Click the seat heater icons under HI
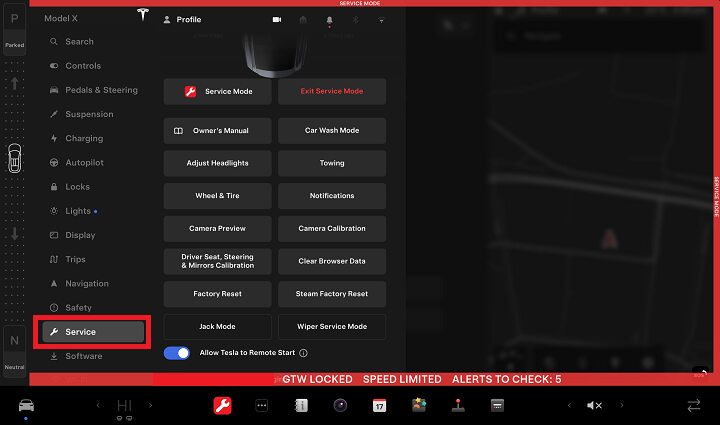This screenshot has width=720, height=425. coord(124,418)
